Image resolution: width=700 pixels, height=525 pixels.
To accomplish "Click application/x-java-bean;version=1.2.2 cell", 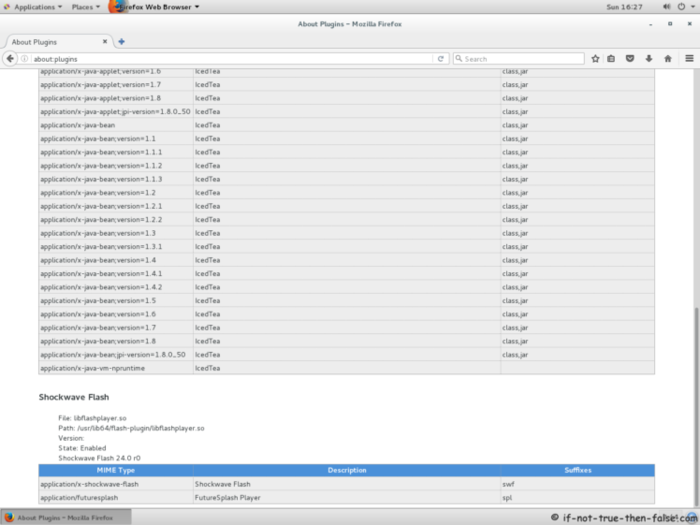I will (116, 220).
